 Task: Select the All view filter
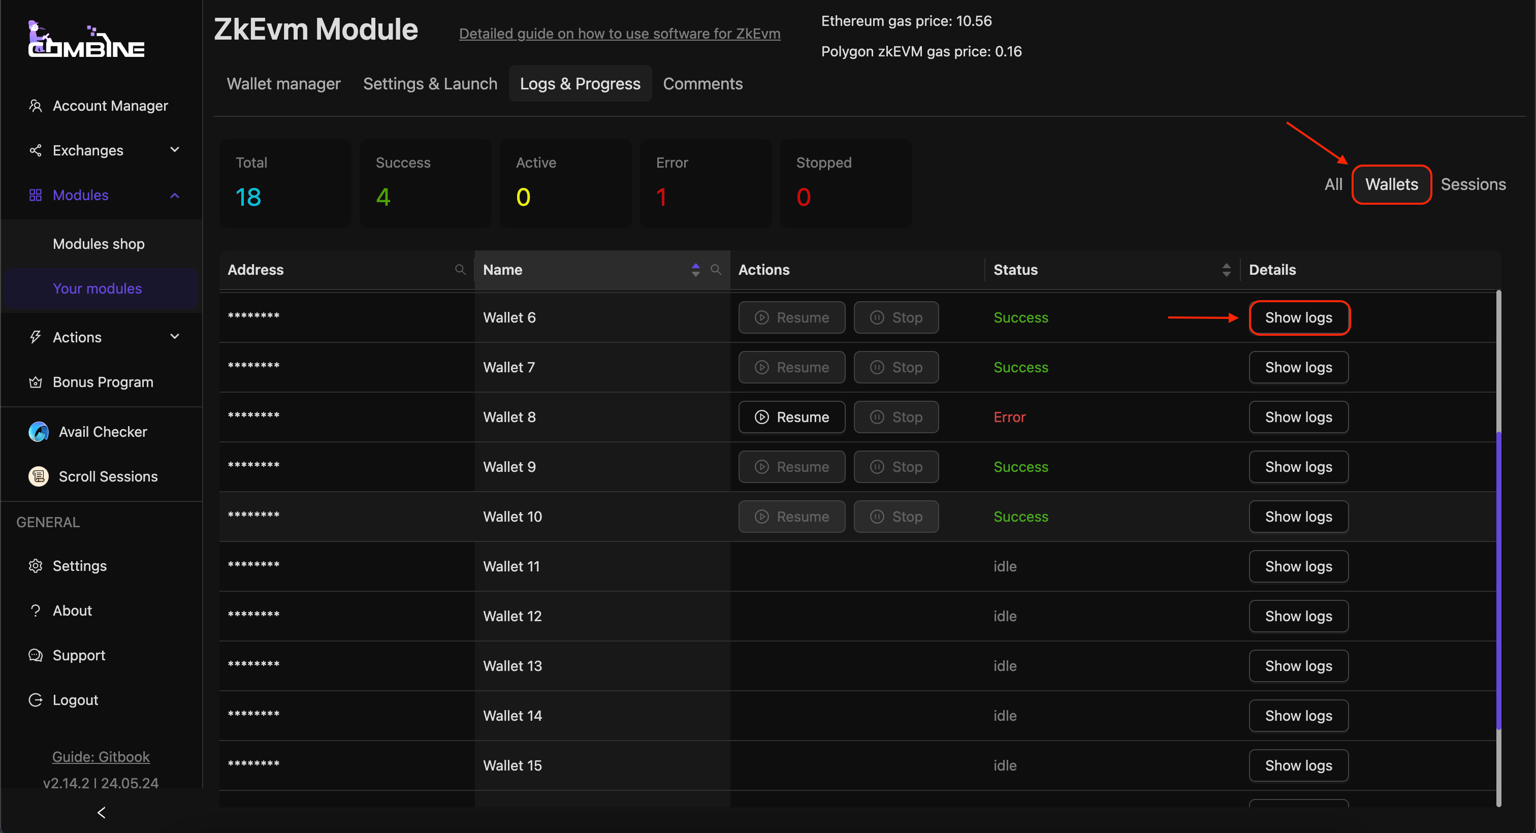pos(1333,185)
